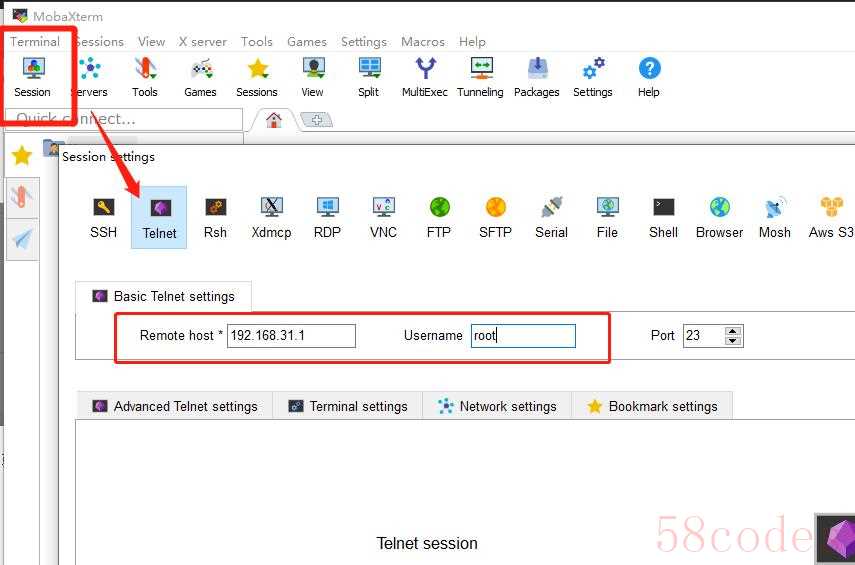The width and height of the screenshot is (855, 565).
Task: Select the RDP session type
Action: coord(327,218)
